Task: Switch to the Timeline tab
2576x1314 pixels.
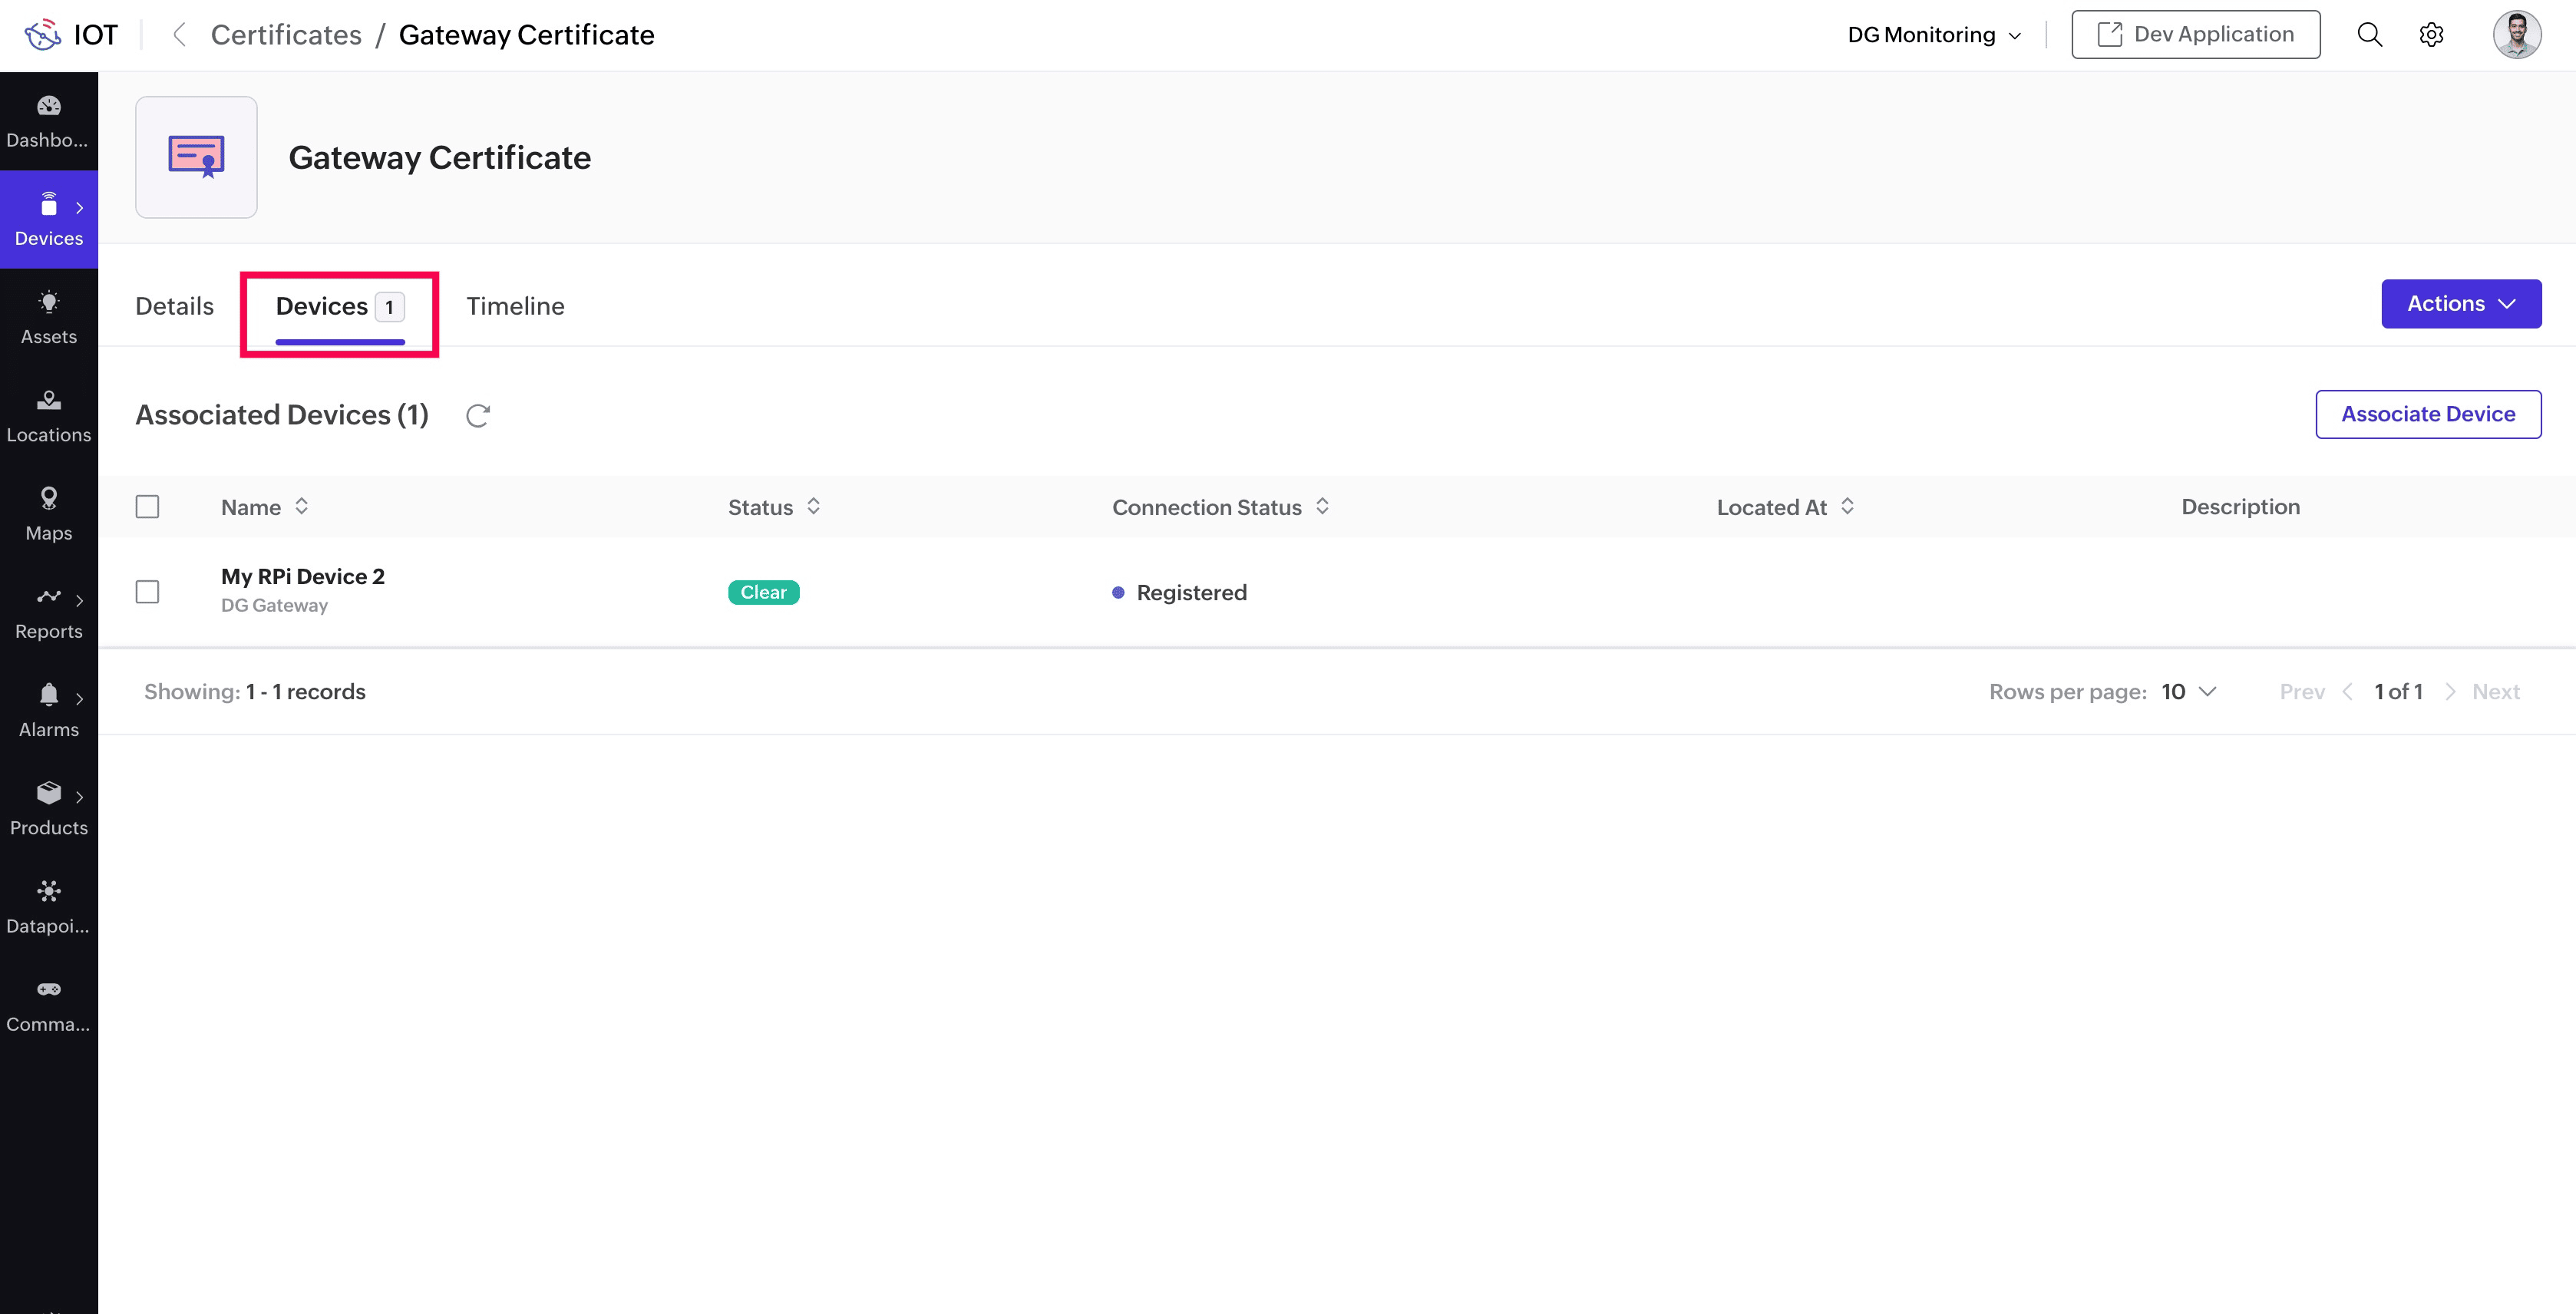Action: (x=515, y=306)
